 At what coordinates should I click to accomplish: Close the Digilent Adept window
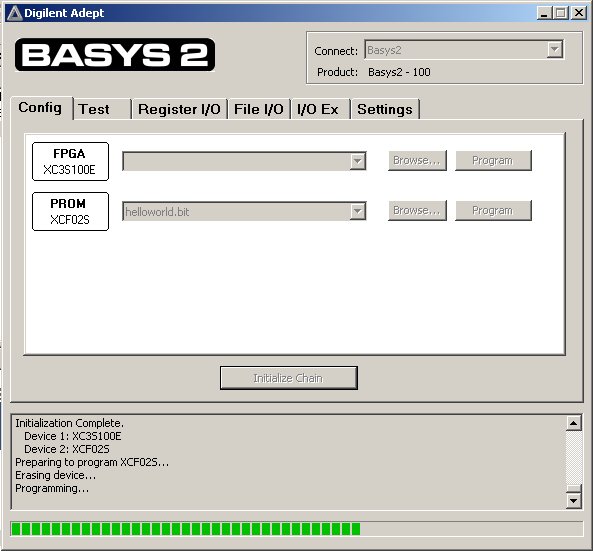click(x=579, y=13)
